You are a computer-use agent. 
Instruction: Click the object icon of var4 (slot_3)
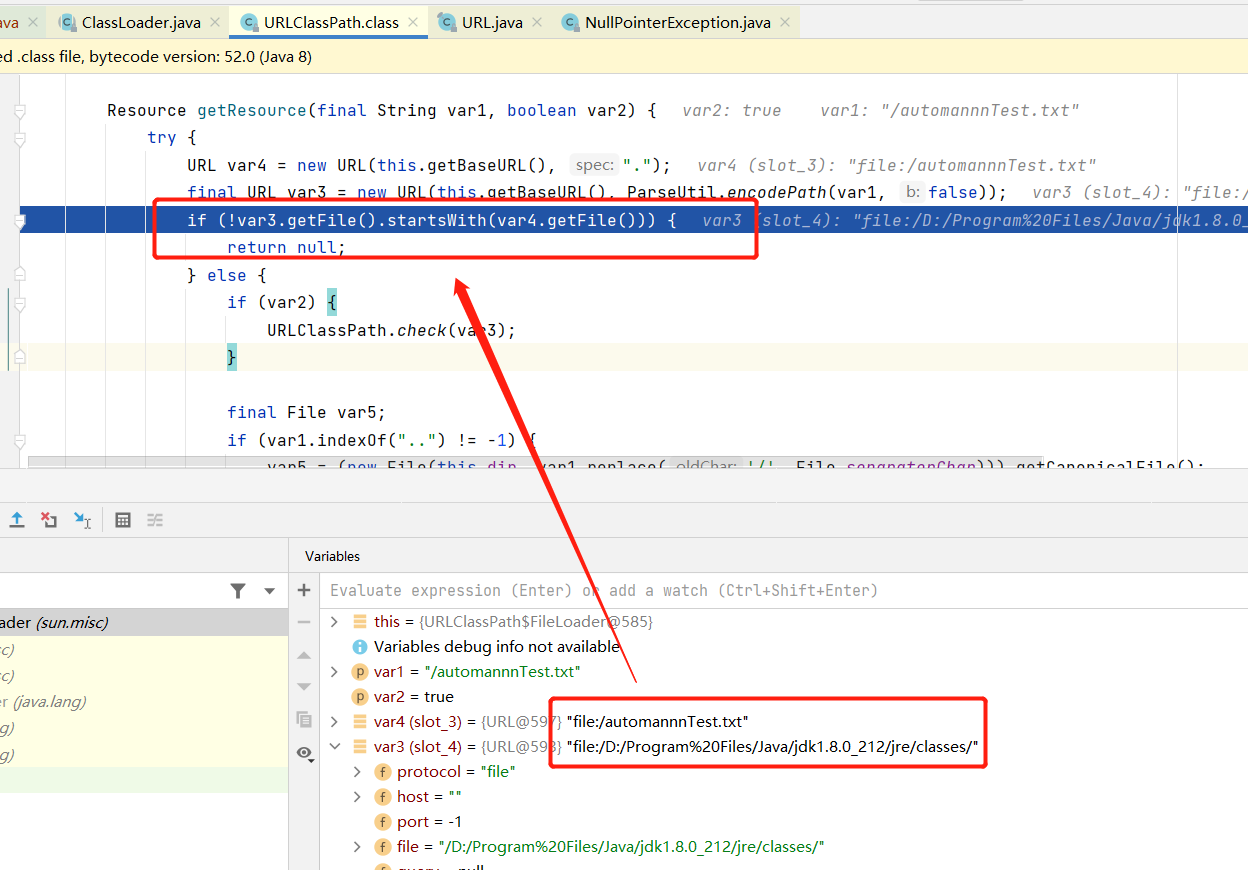tap(360, 722)
